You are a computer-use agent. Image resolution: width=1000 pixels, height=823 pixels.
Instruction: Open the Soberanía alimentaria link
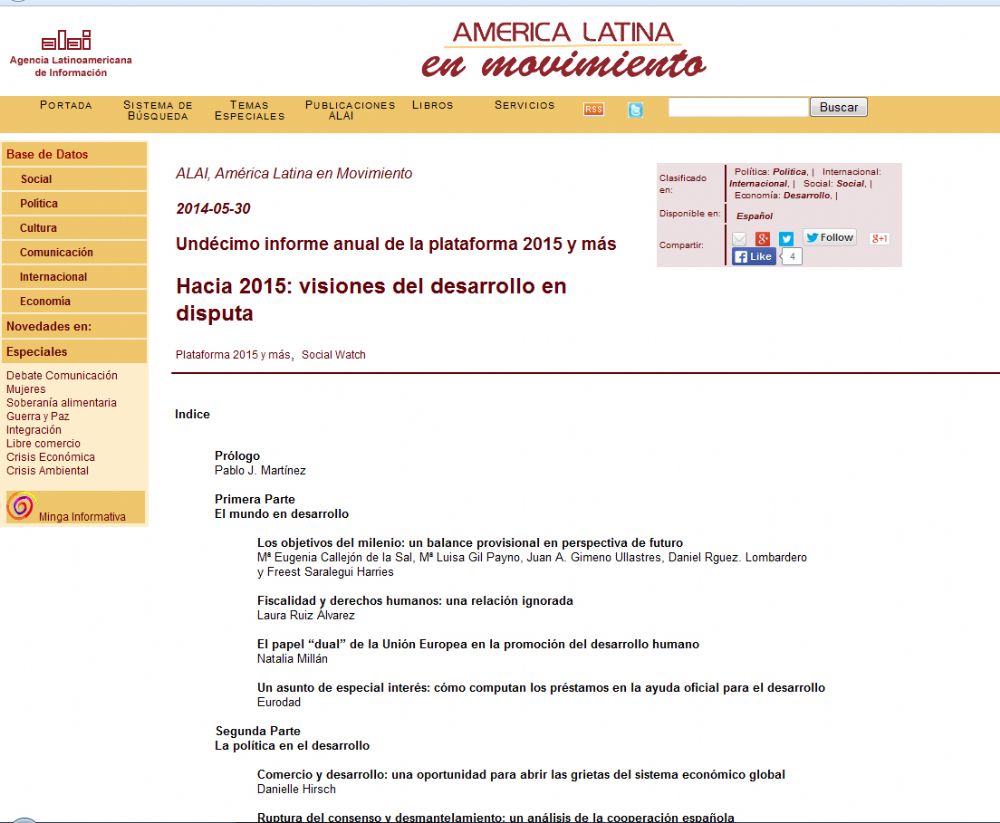point(61,403)
